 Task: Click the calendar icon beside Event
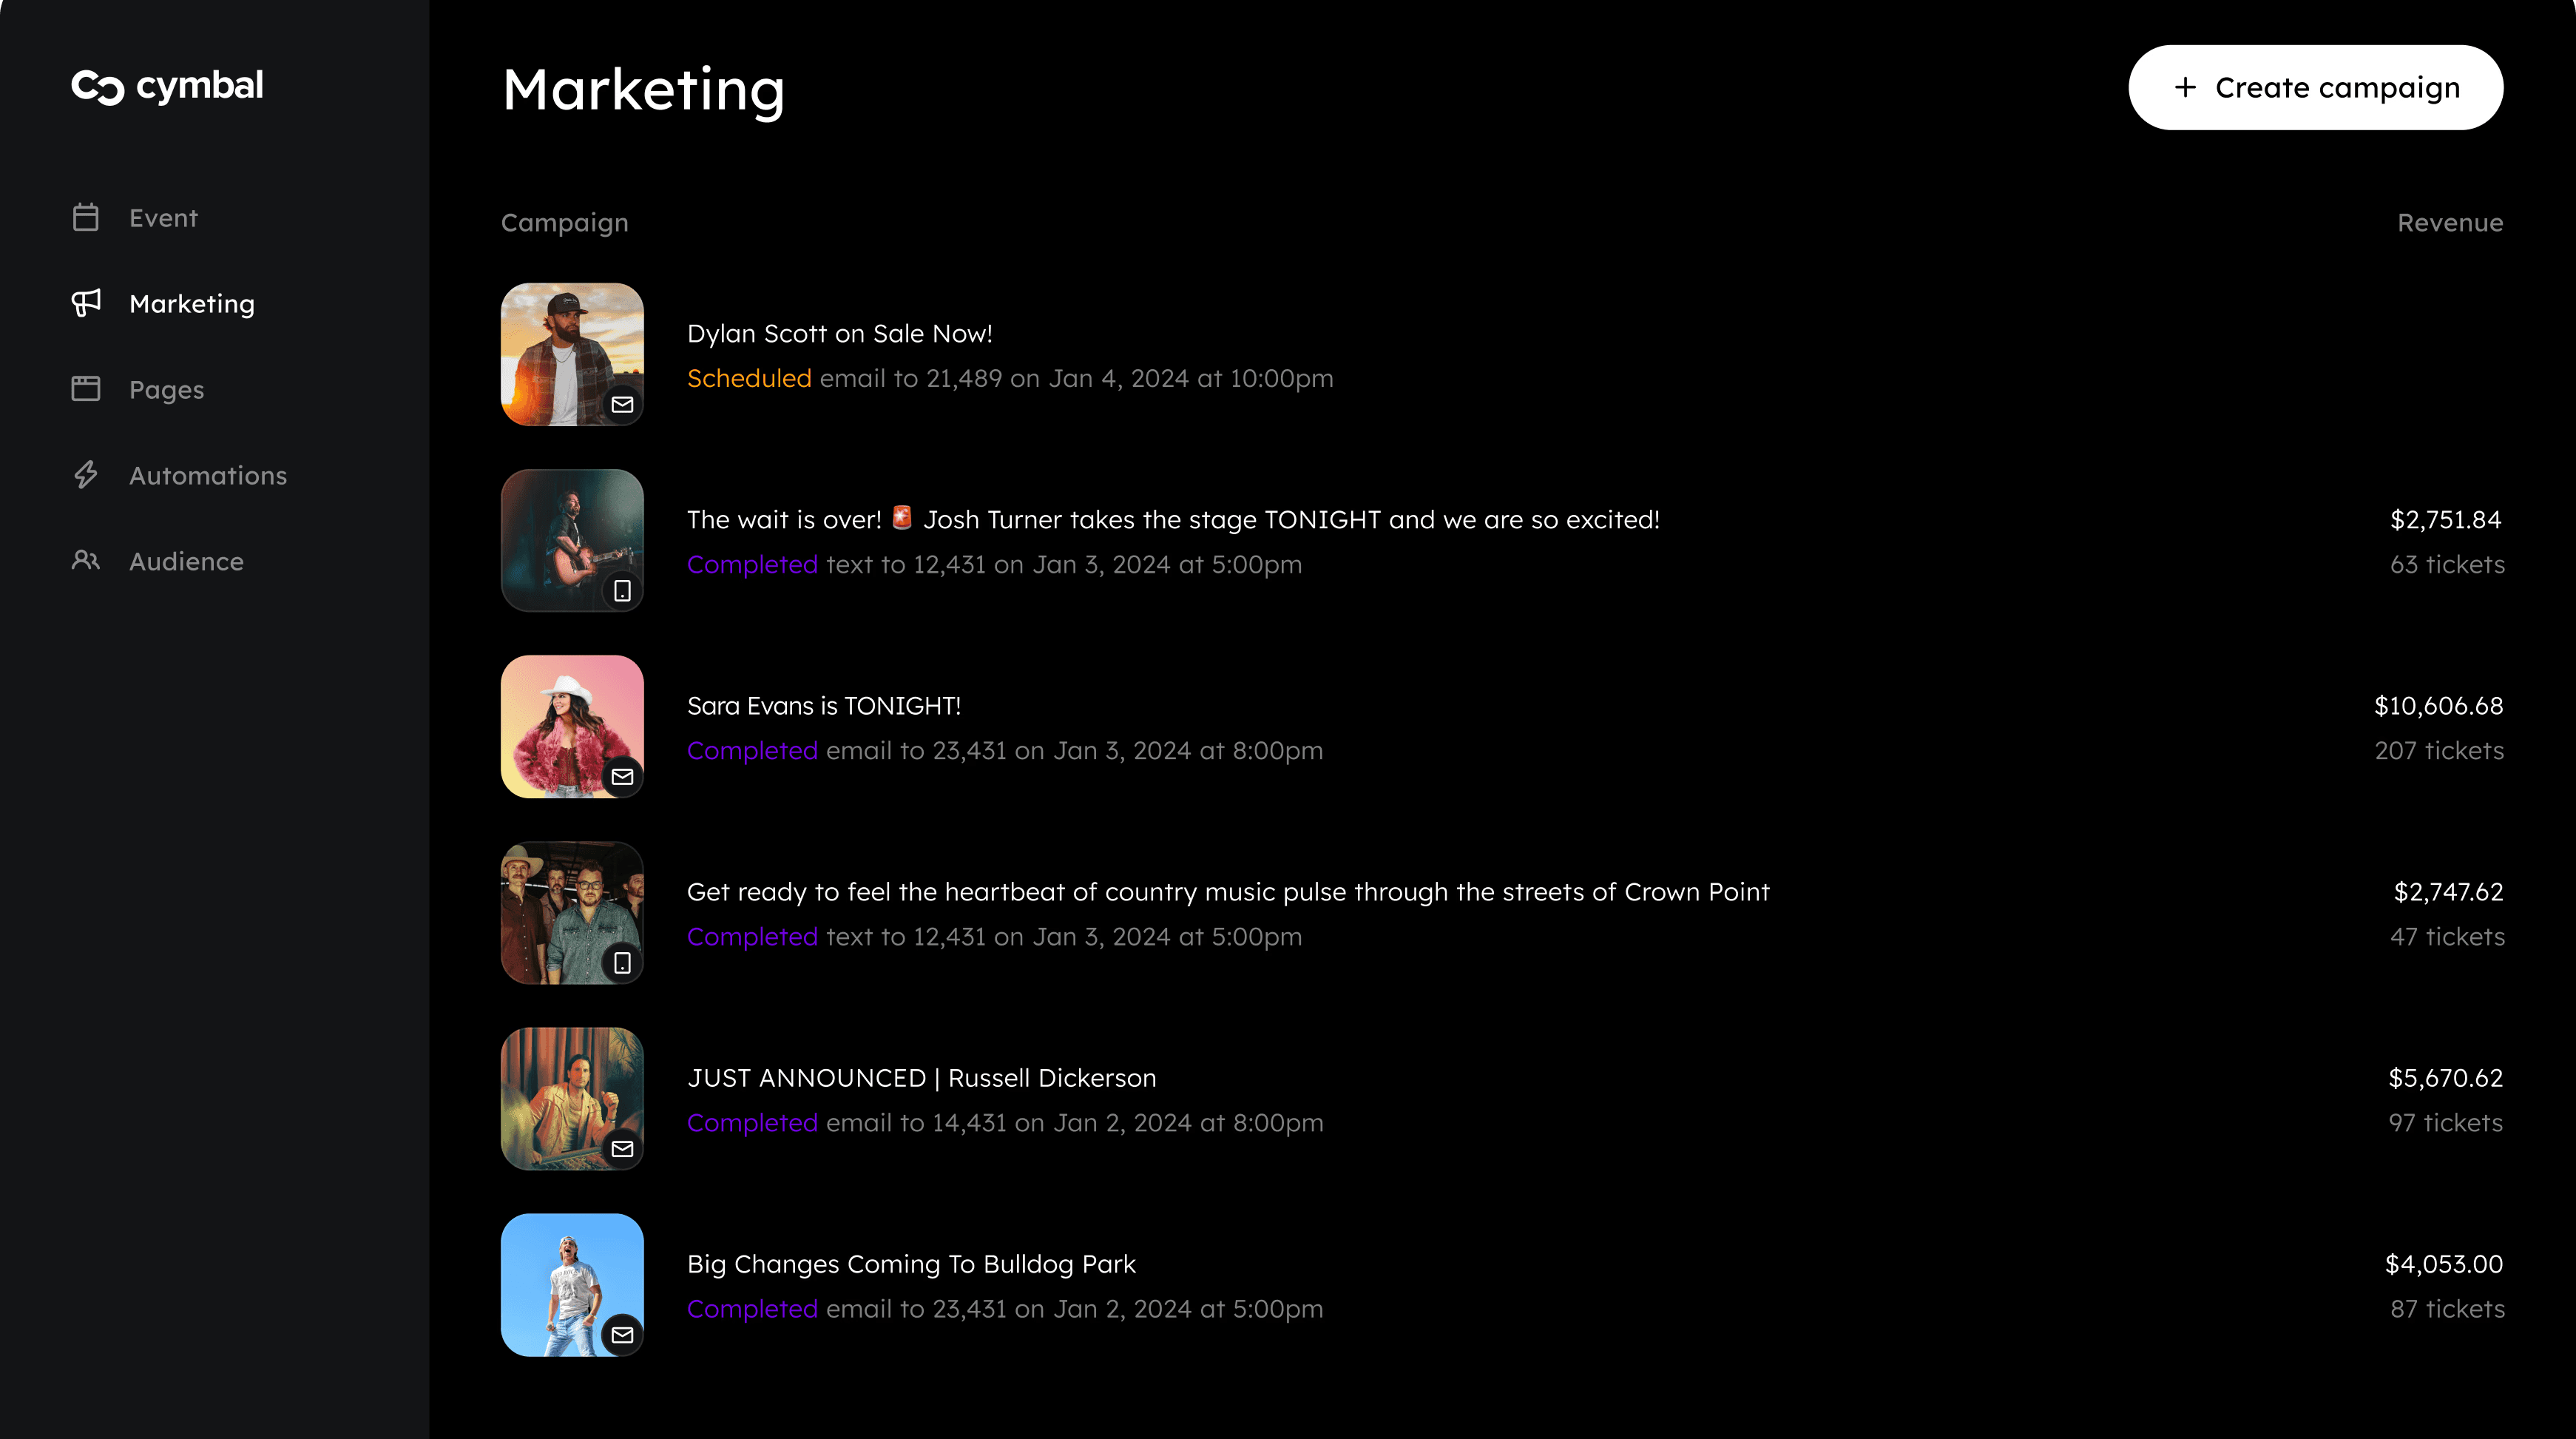[86, 217]
